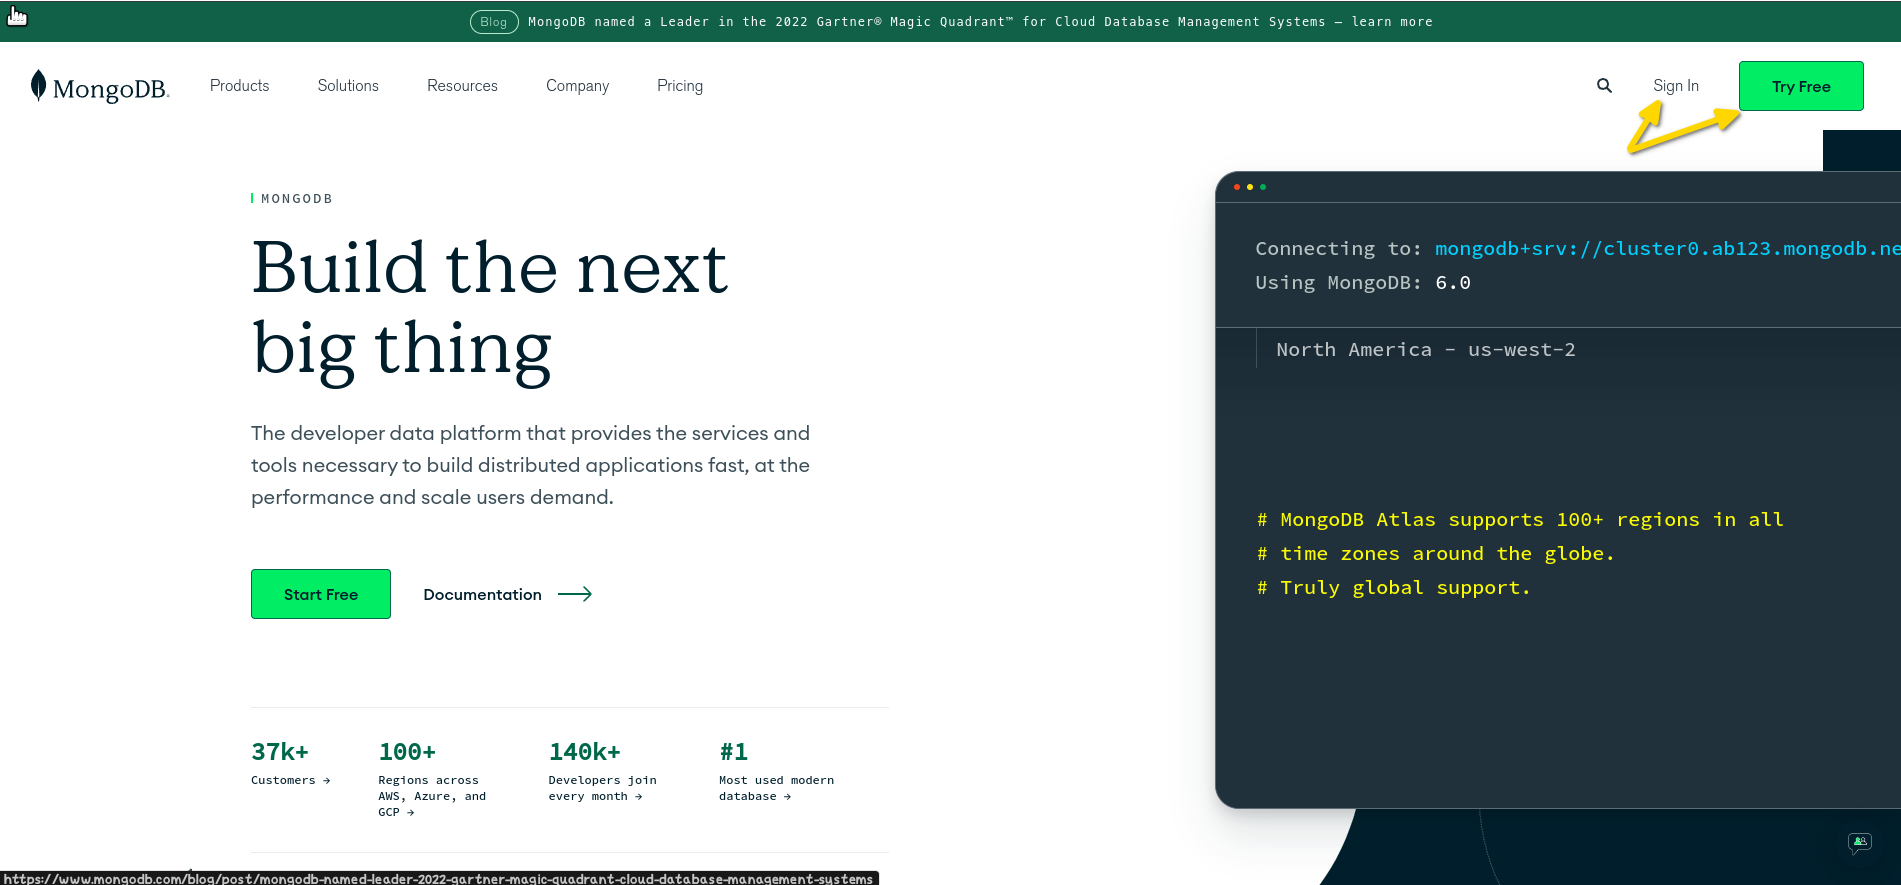Open the search magnifier icon
Viewport: 1901px width, 885px height.
pos(1604,86)
